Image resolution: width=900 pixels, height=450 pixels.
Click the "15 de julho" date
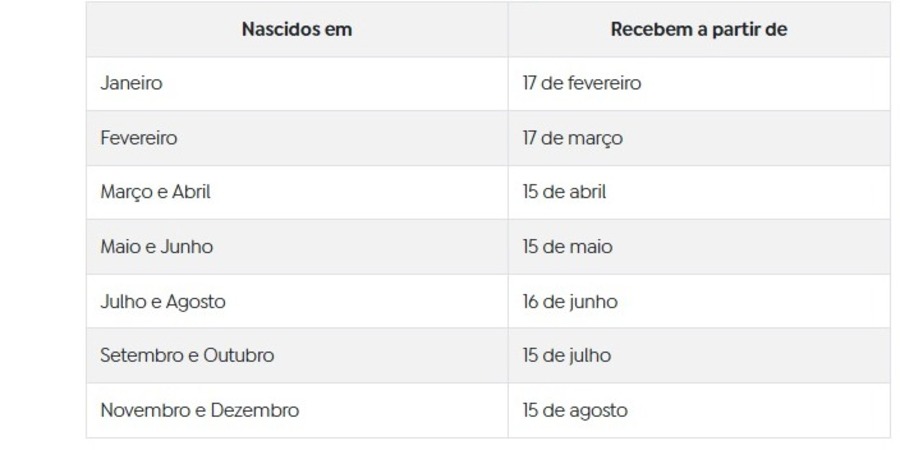coord(566,356)
